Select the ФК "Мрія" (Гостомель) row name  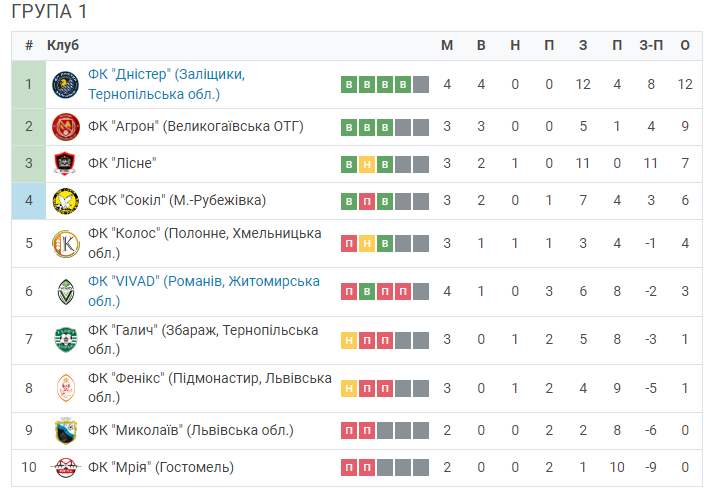point(161,467)
